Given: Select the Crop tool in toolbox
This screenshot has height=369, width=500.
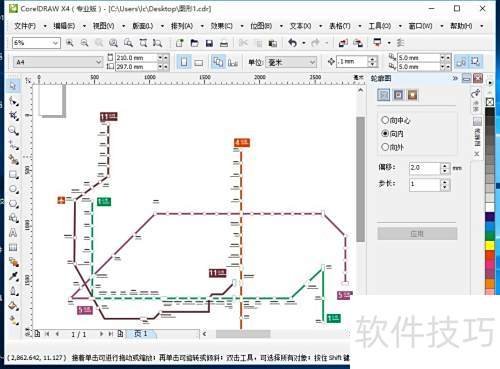Looking at the screenshot, I should (x=13, y=116).
